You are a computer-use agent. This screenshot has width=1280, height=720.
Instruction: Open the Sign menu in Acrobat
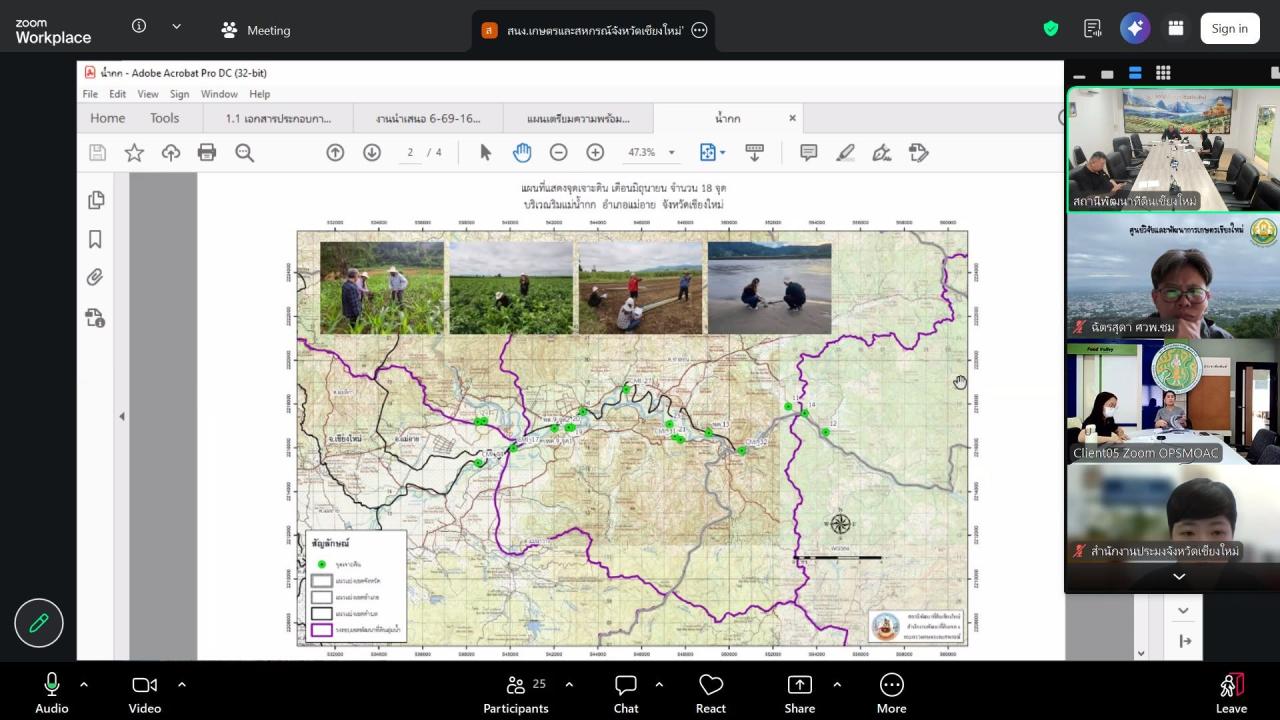(x=179, y=94)
